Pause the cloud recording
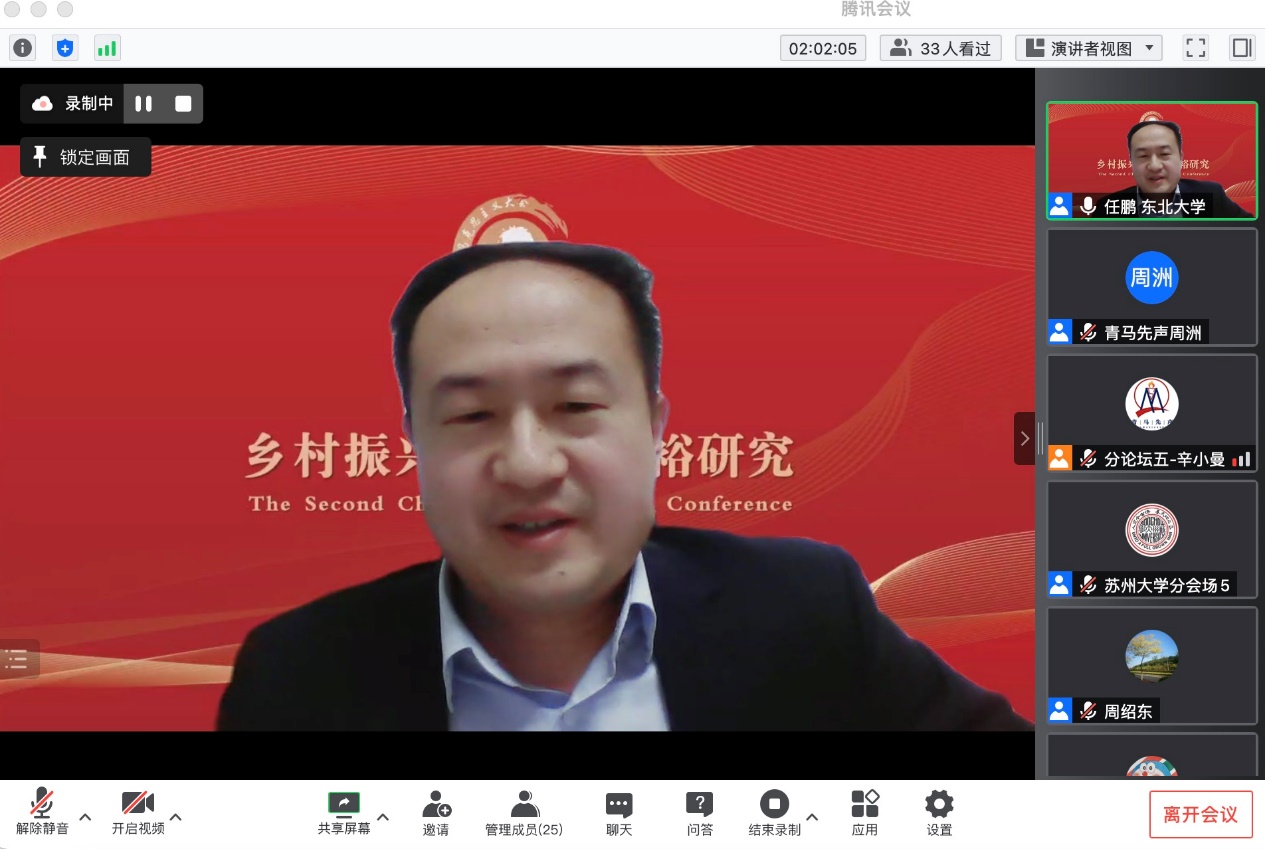The width and height of the screenshot is (1265, 849). click(144, 104)
